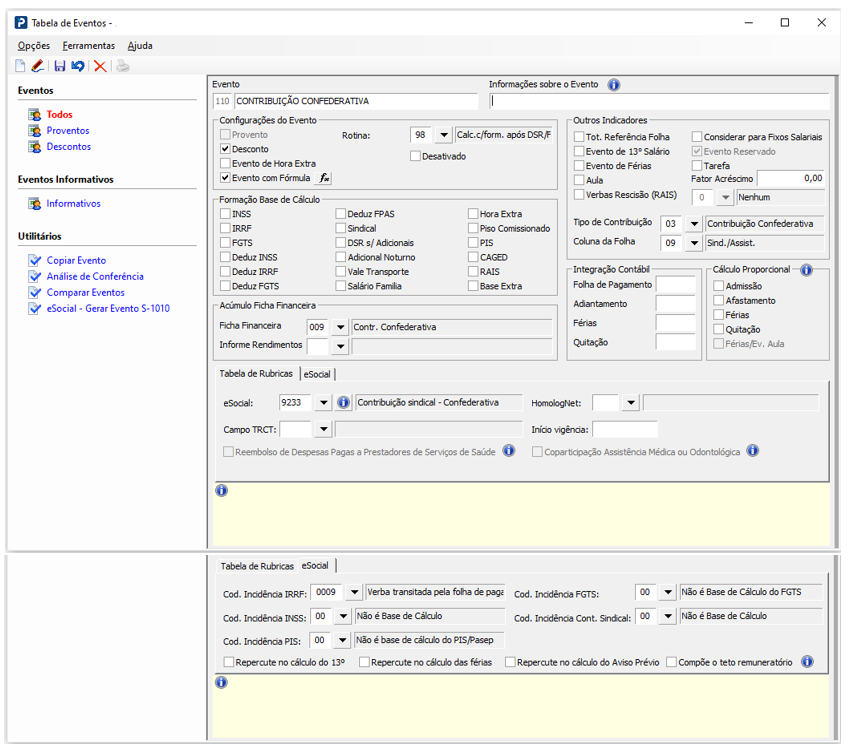This screenshot has height=752, width=856.
Task: Check the Desativado checkbox
Action: click(415, 156)
